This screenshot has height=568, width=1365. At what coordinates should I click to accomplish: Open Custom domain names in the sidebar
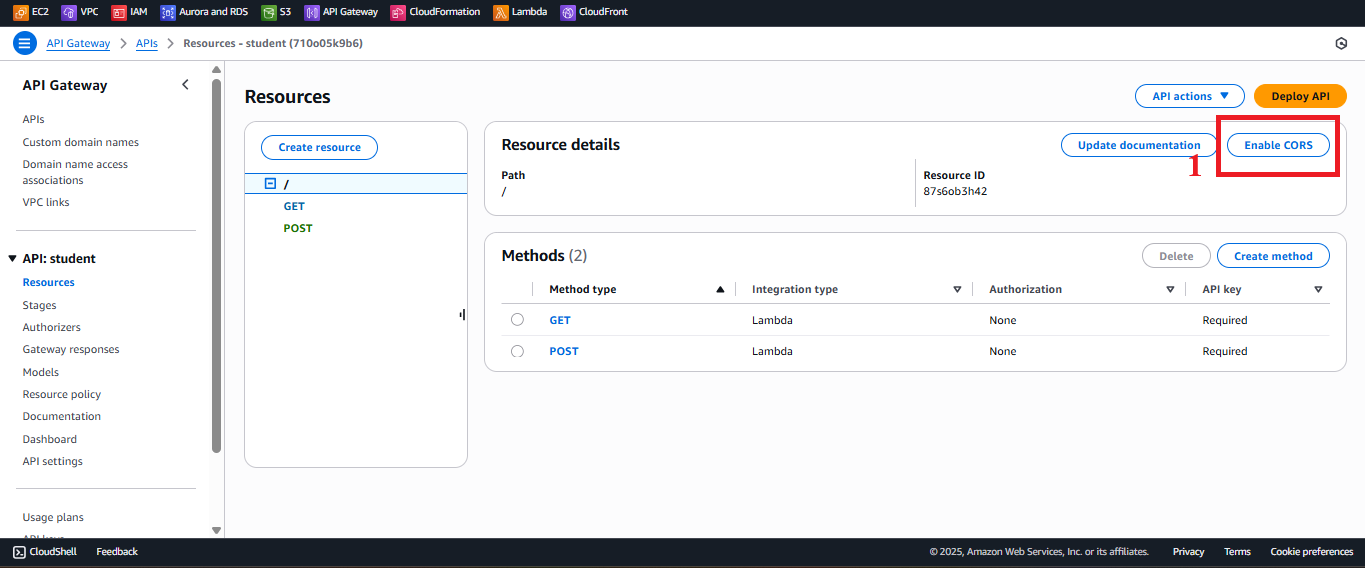coord(81,142)
